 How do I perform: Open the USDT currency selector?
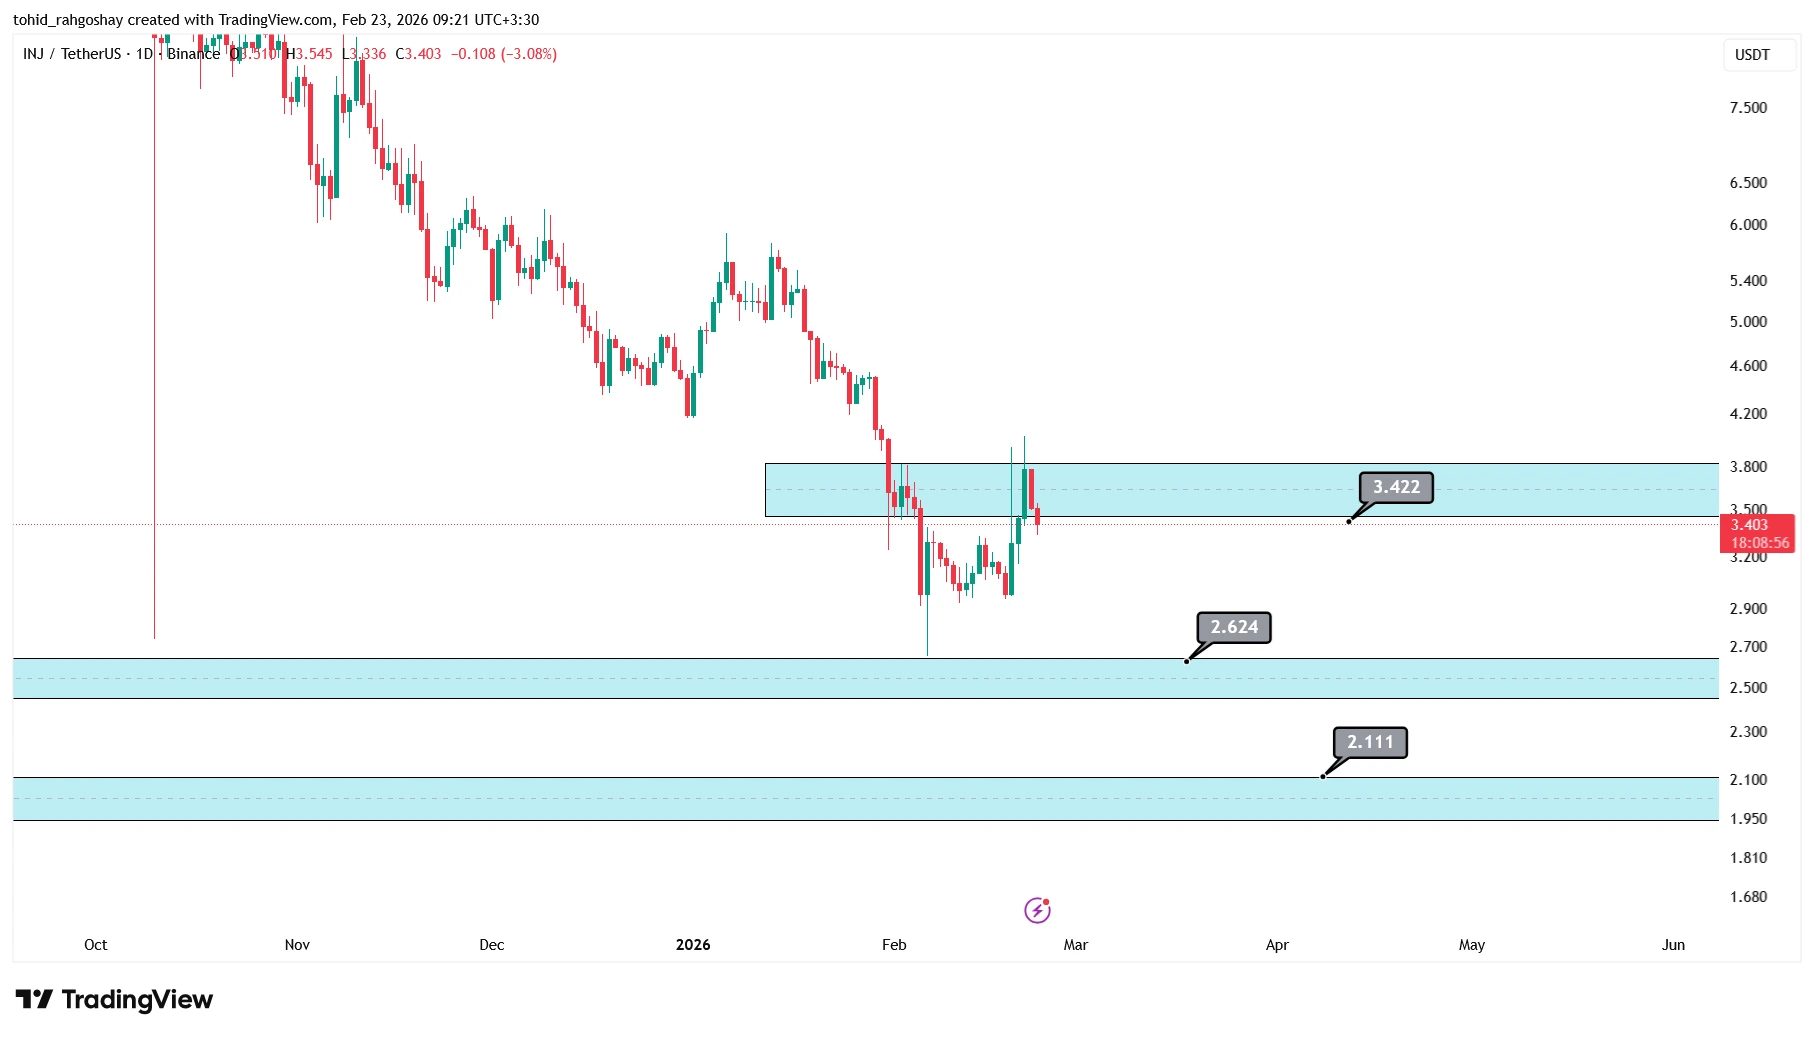1752,55
